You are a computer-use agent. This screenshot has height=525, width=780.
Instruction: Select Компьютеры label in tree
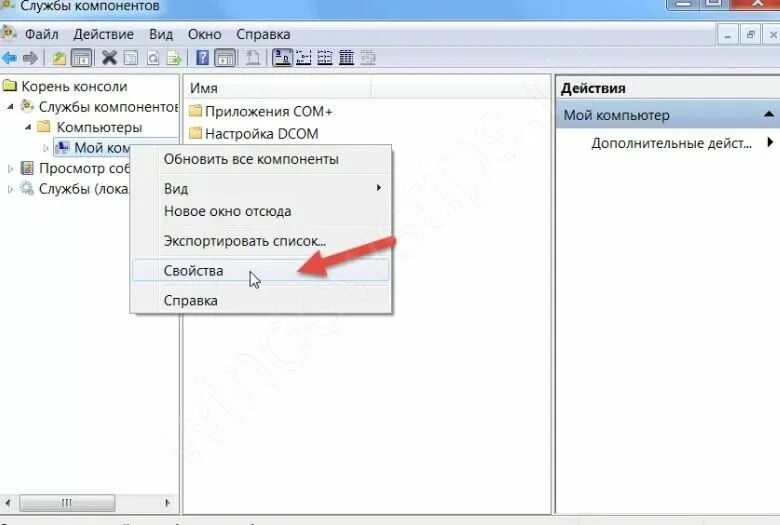coord(99,127)
